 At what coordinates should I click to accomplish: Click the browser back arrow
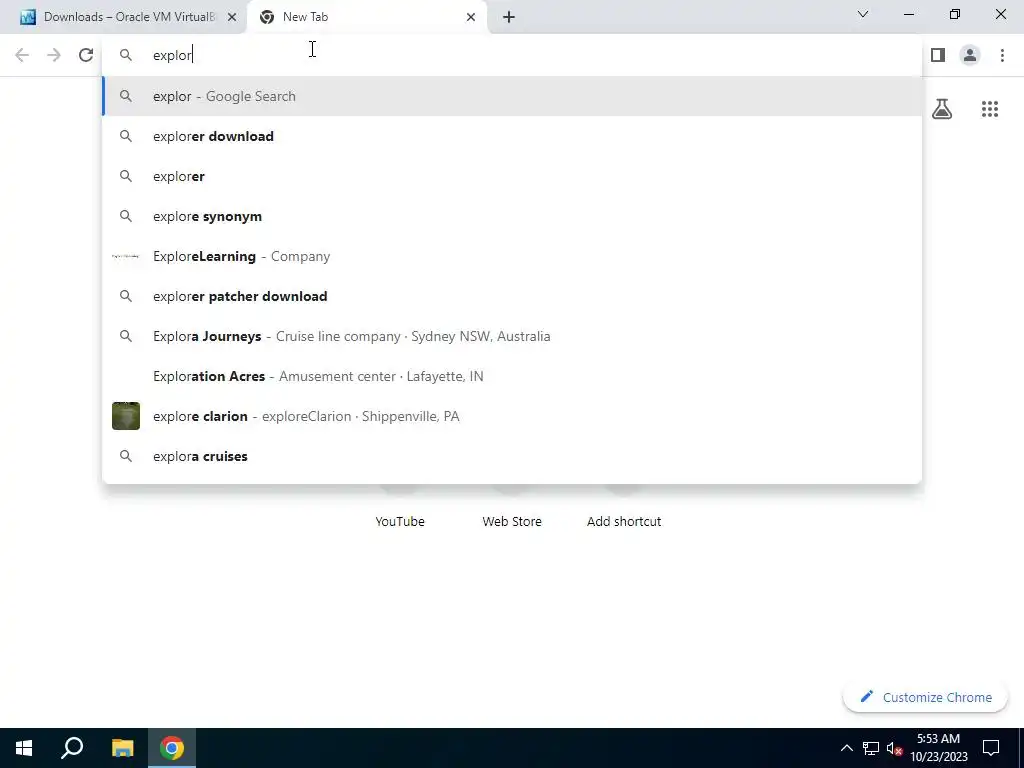[22, 55]
